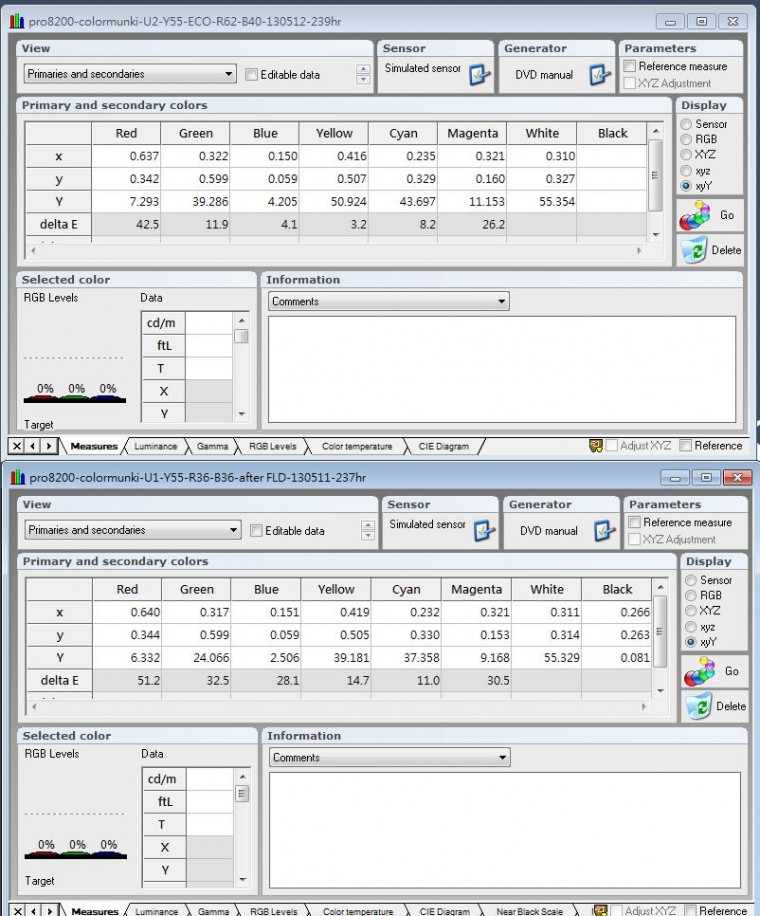Click the Delete icon in bottom window

[x=699, y=706]
